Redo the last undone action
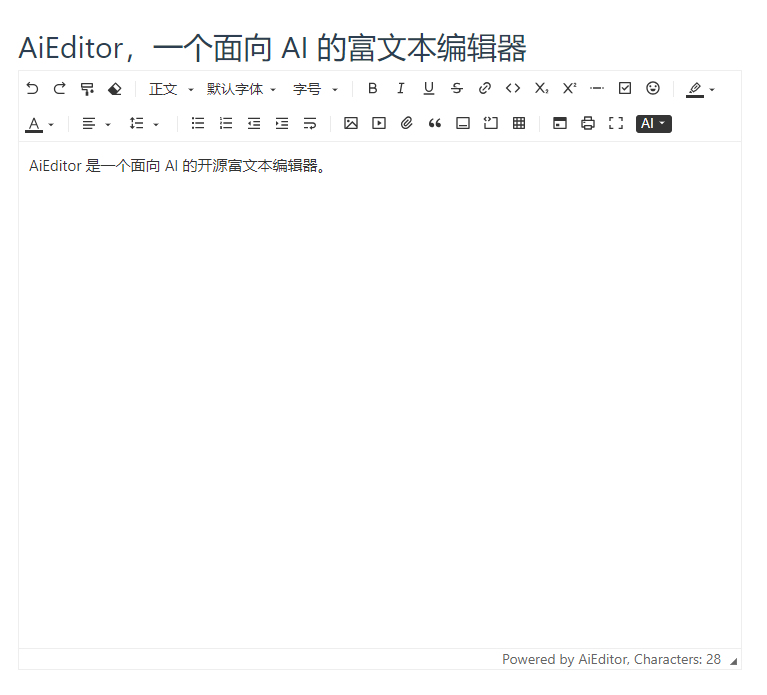 tap(60, 89)
